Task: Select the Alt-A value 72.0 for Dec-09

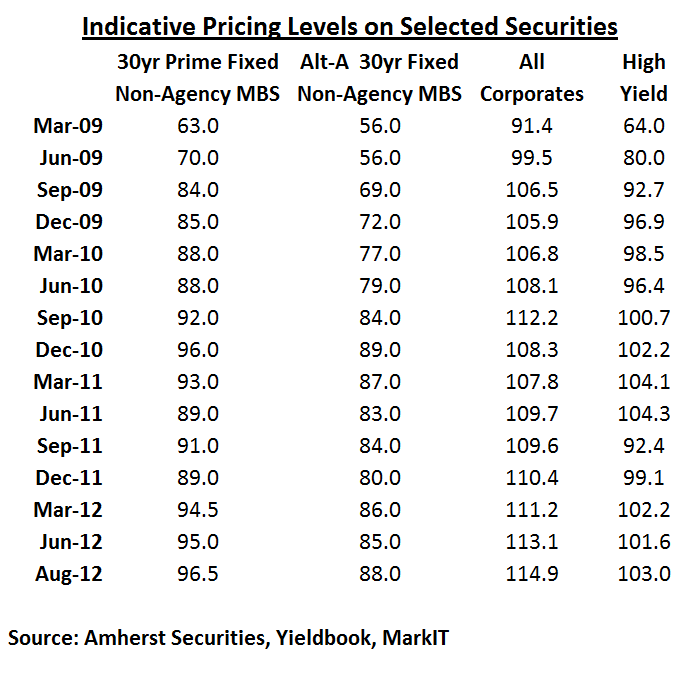Action: [379, 222]
